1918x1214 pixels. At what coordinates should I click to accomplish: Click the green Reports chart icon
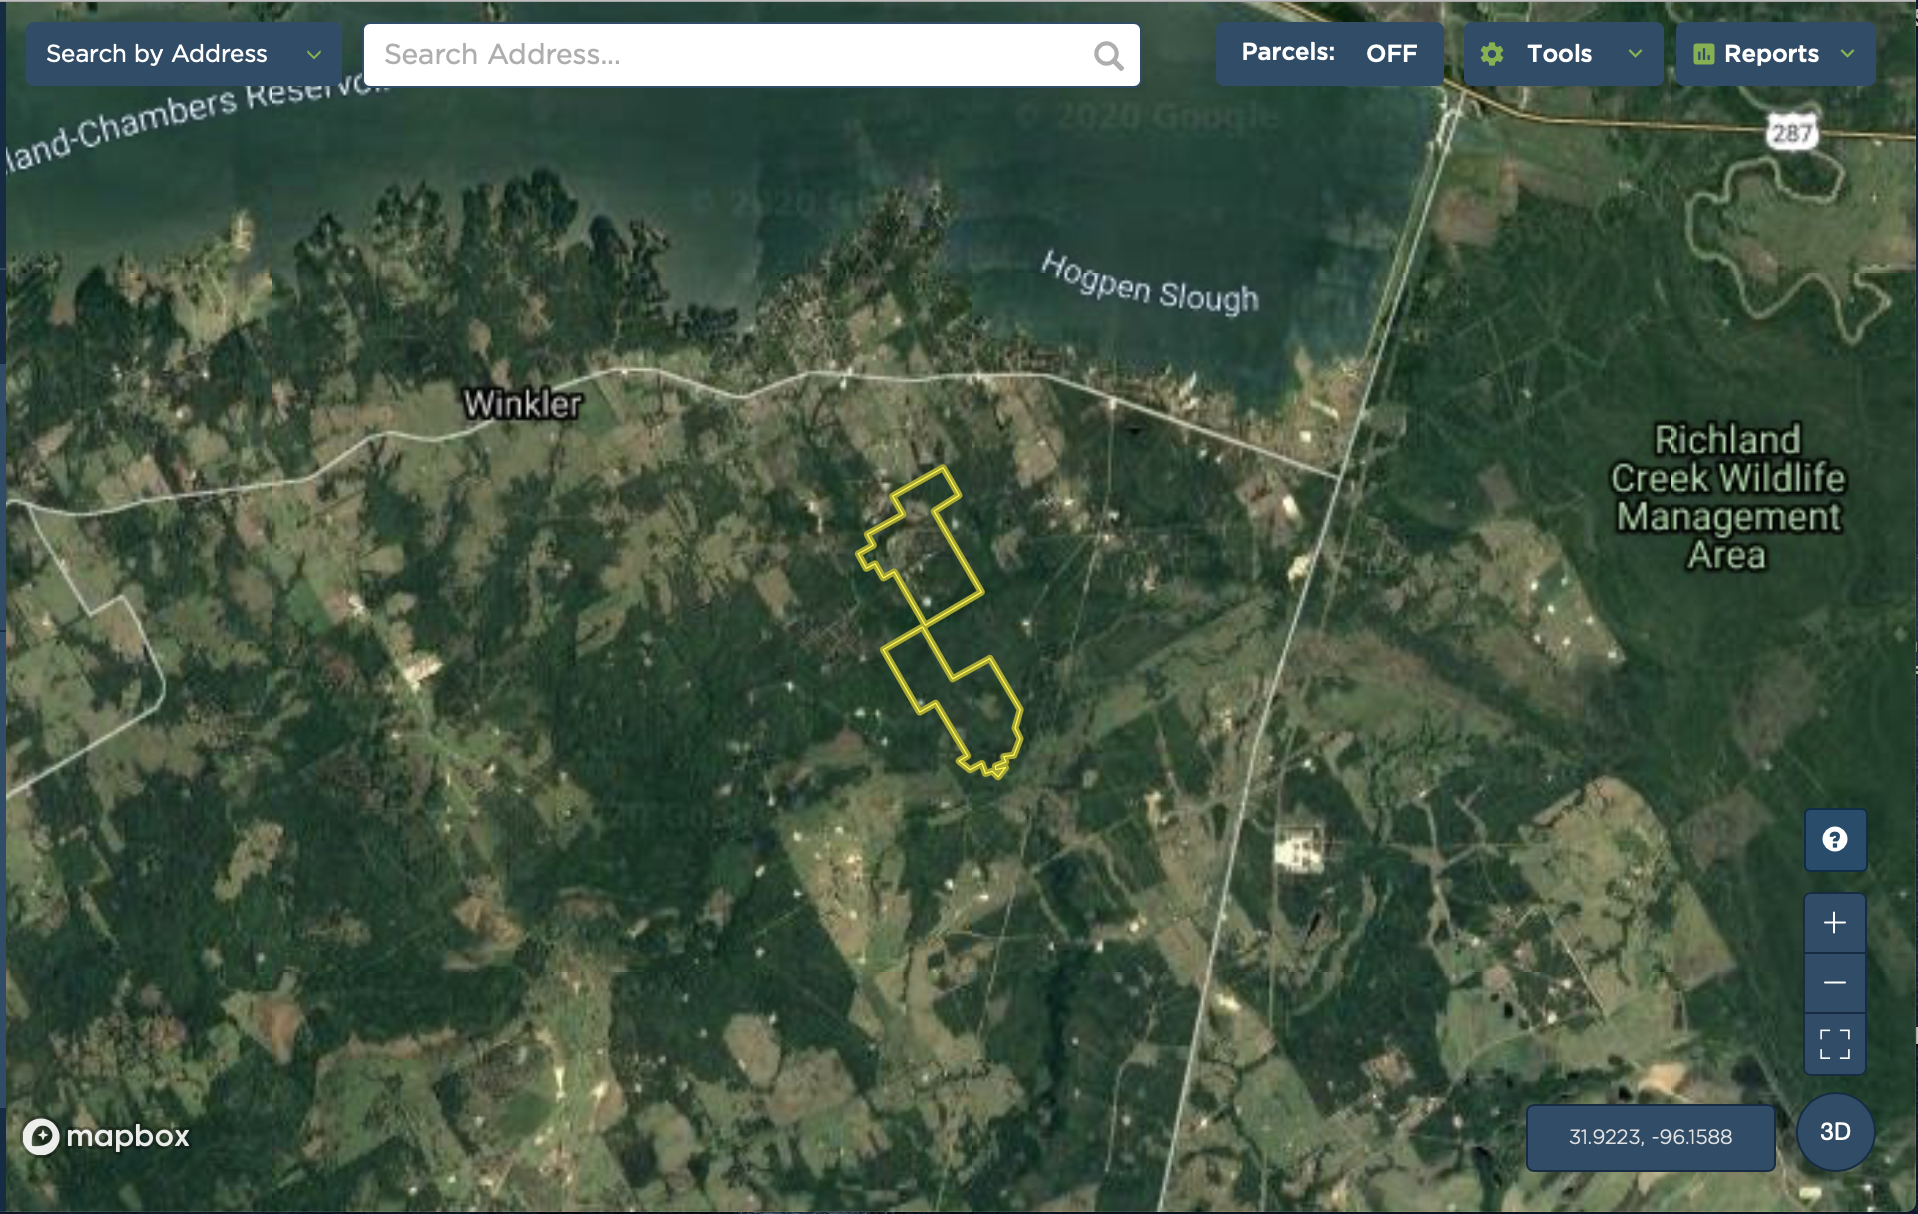[x=1703, y=54]
